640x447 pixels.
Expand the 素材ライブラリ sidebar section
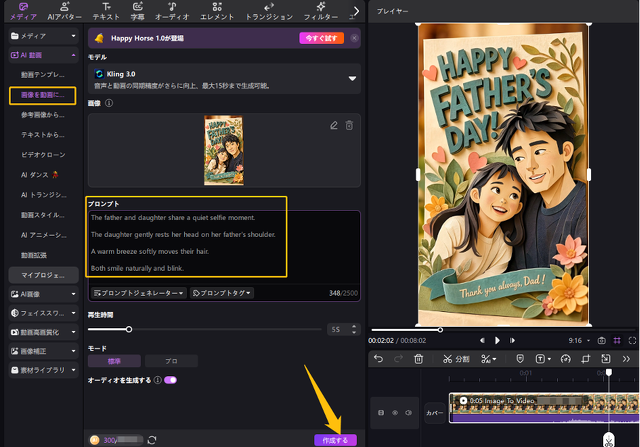[43, 370]
